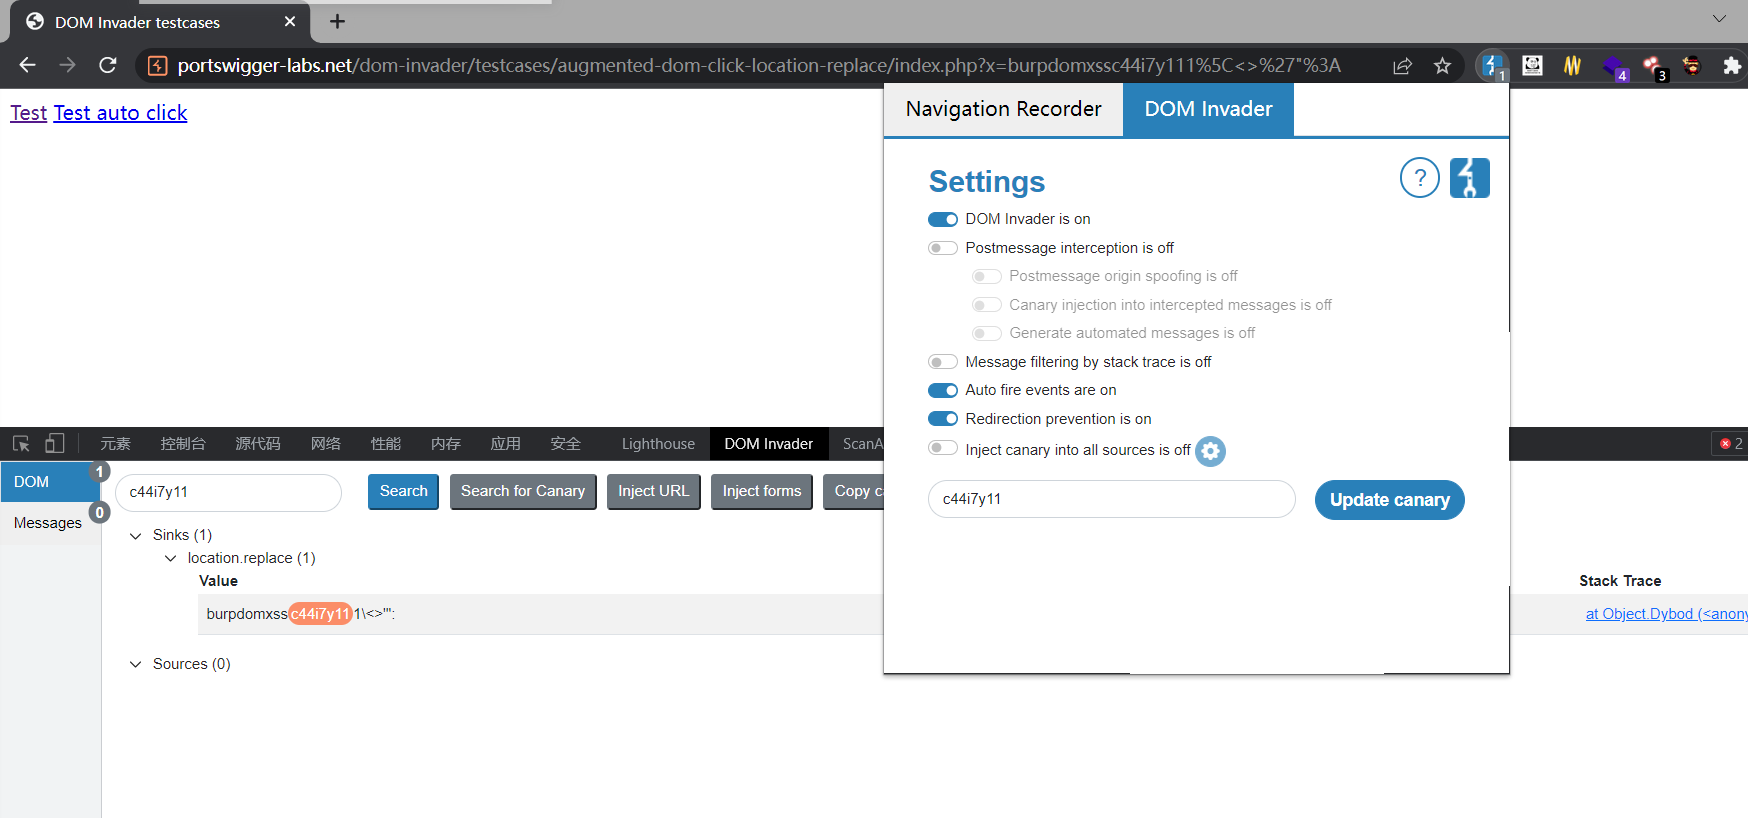
Task: Click the Inject URL button
Action: tap(654, 491)
